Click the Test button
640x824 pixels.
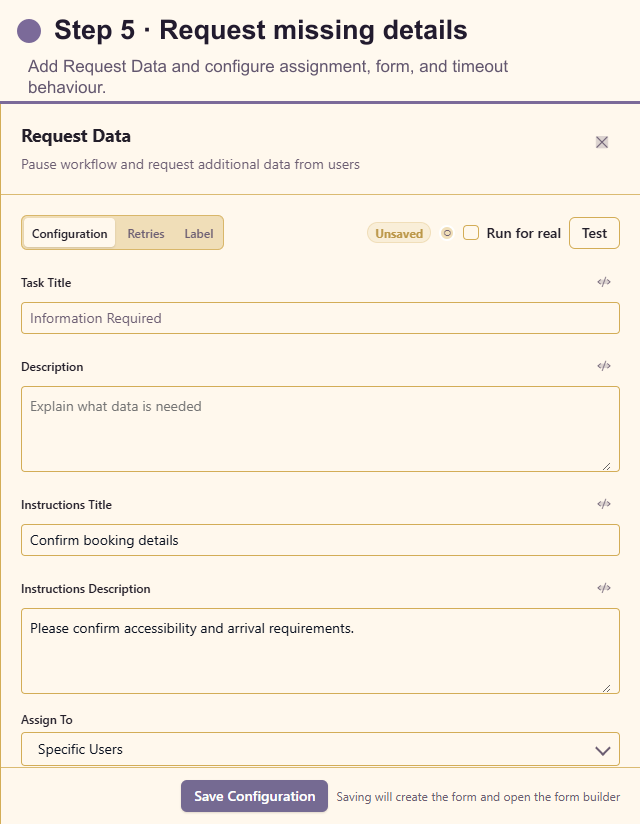tap(594, 233)
